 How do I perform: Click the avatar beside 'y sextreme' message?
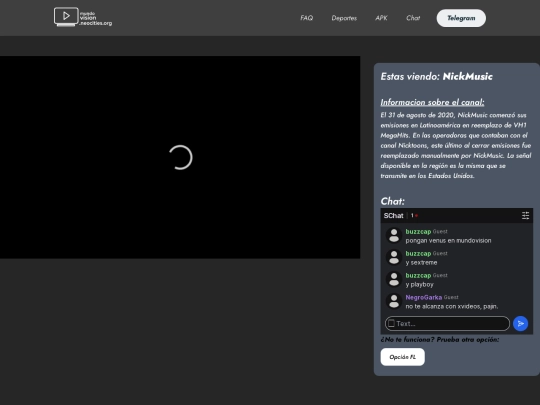pos(394,258)
